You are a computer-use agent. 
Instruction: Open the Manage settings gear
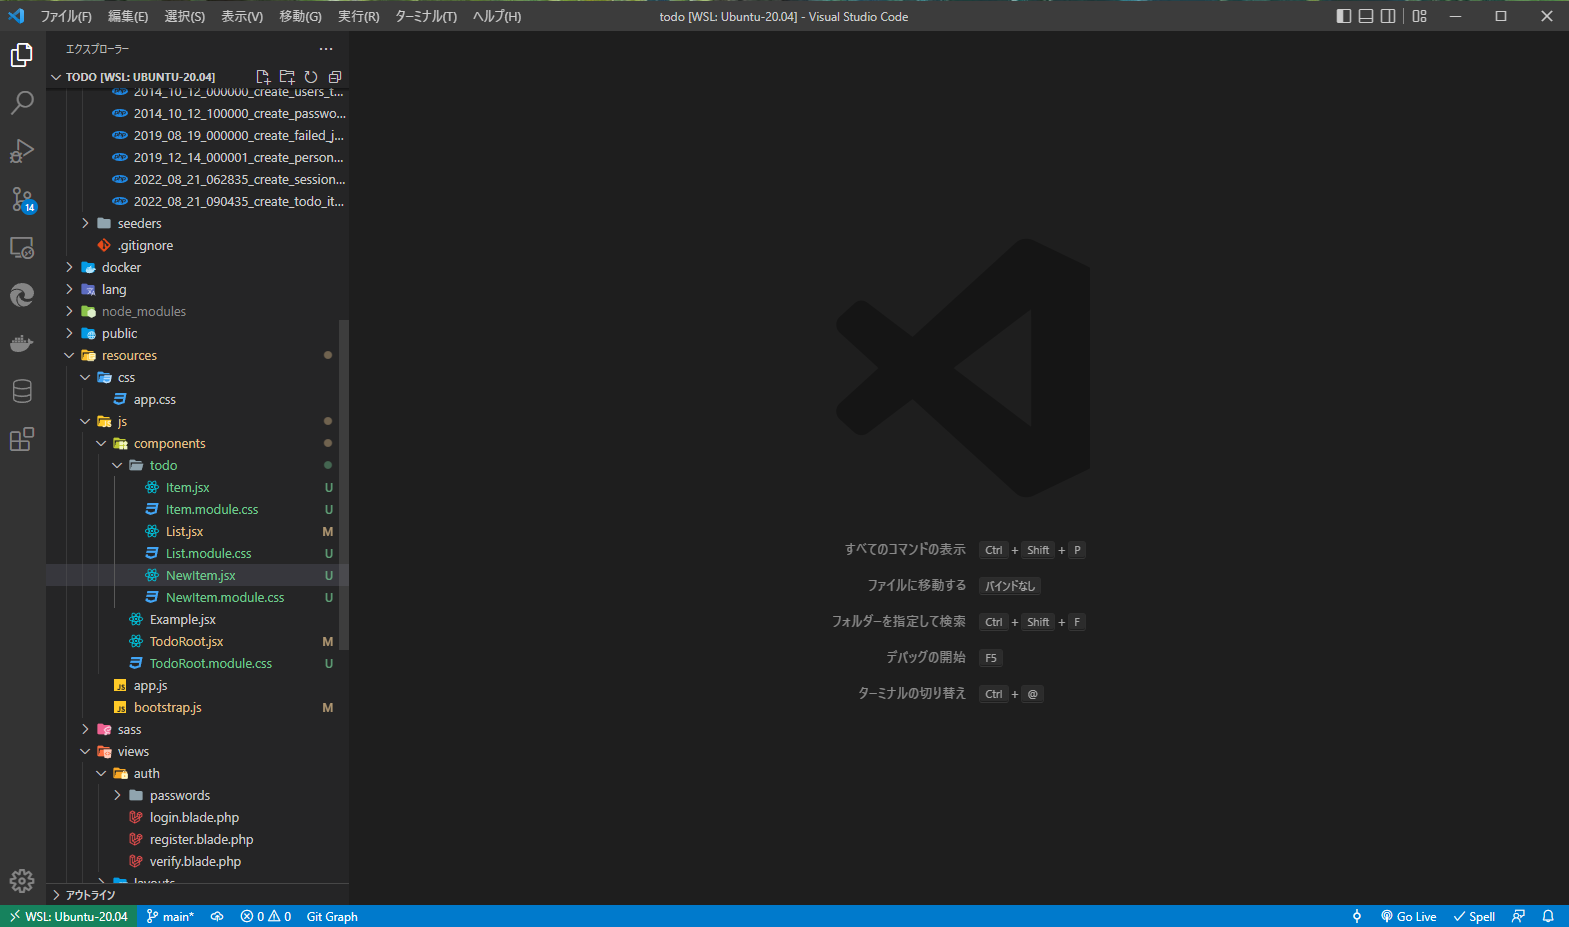(x=22, y=880)
